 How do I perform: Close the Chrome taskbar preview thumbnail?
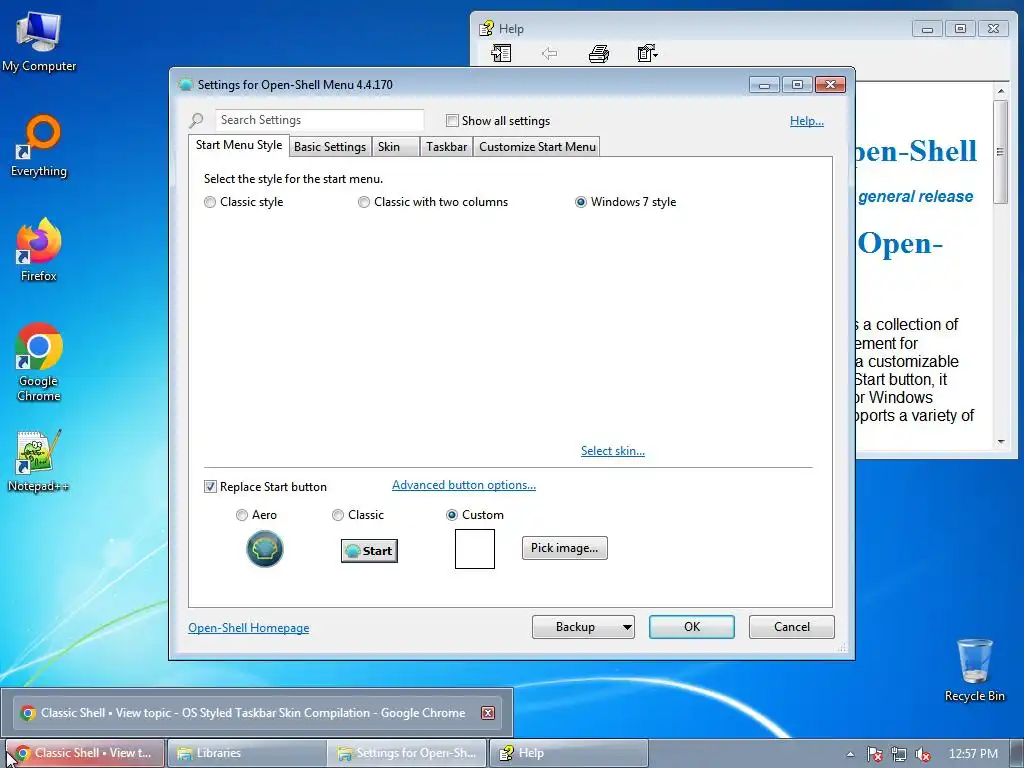pyautogui.click(x=488, y=712)
